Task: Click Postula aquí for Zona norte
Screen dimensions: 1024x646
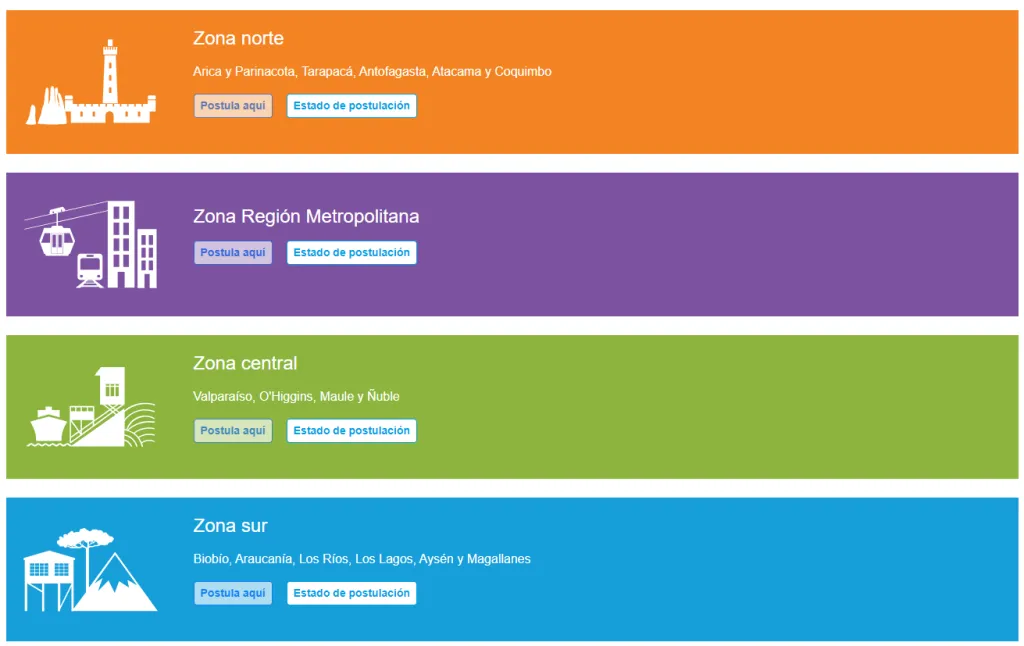Action: click(x=233, y=106)
